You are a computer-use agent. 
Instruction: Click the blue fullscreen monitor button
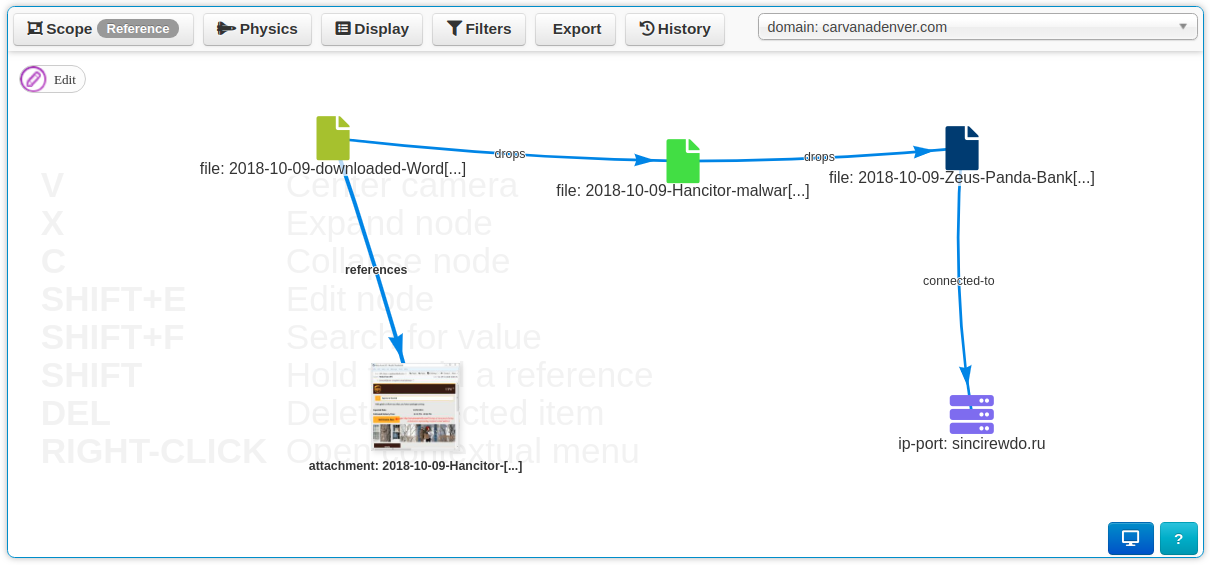click(1130, 538)
